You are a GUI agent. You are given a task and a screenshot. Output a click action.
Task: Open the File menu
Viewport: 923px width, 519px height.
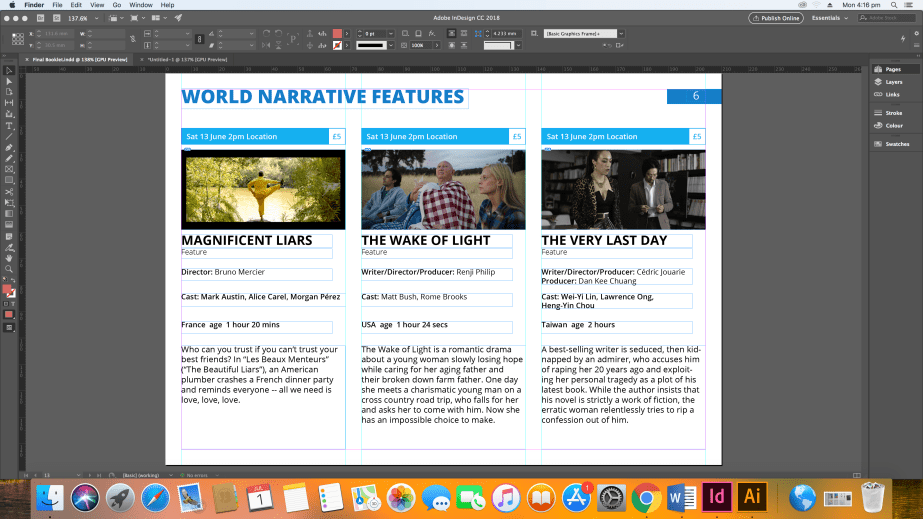(57, 5)
